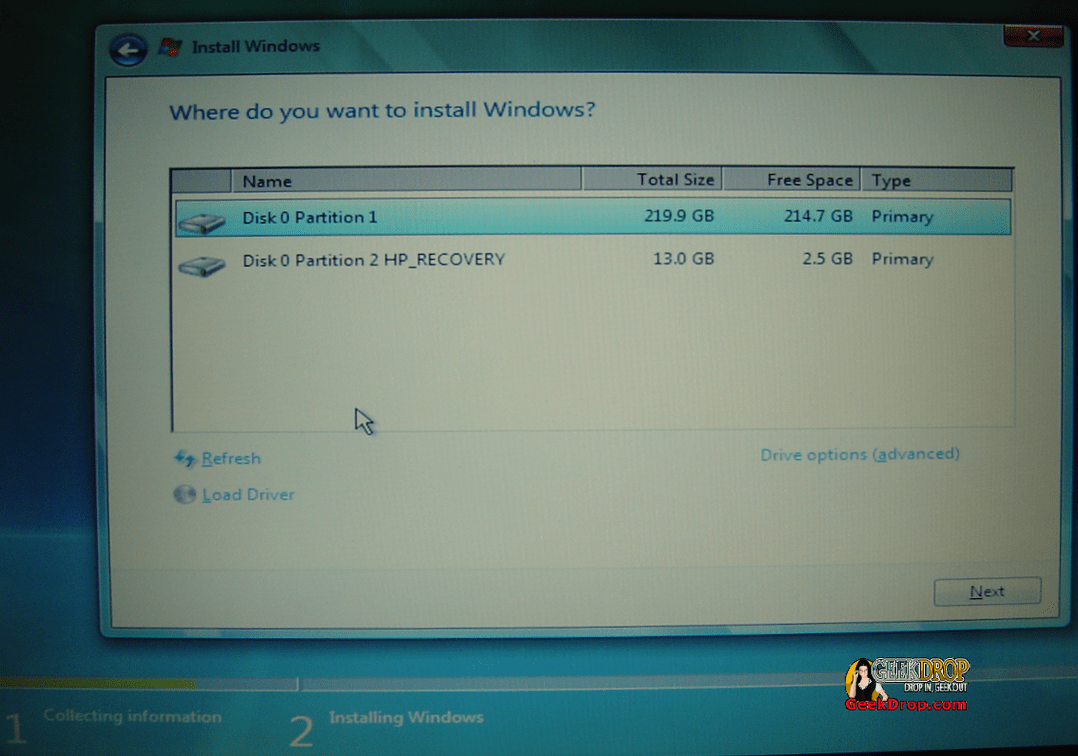Viewport: 1078px width, 756px height.
Task: Refresh the partition list
Action: [231, 458]
